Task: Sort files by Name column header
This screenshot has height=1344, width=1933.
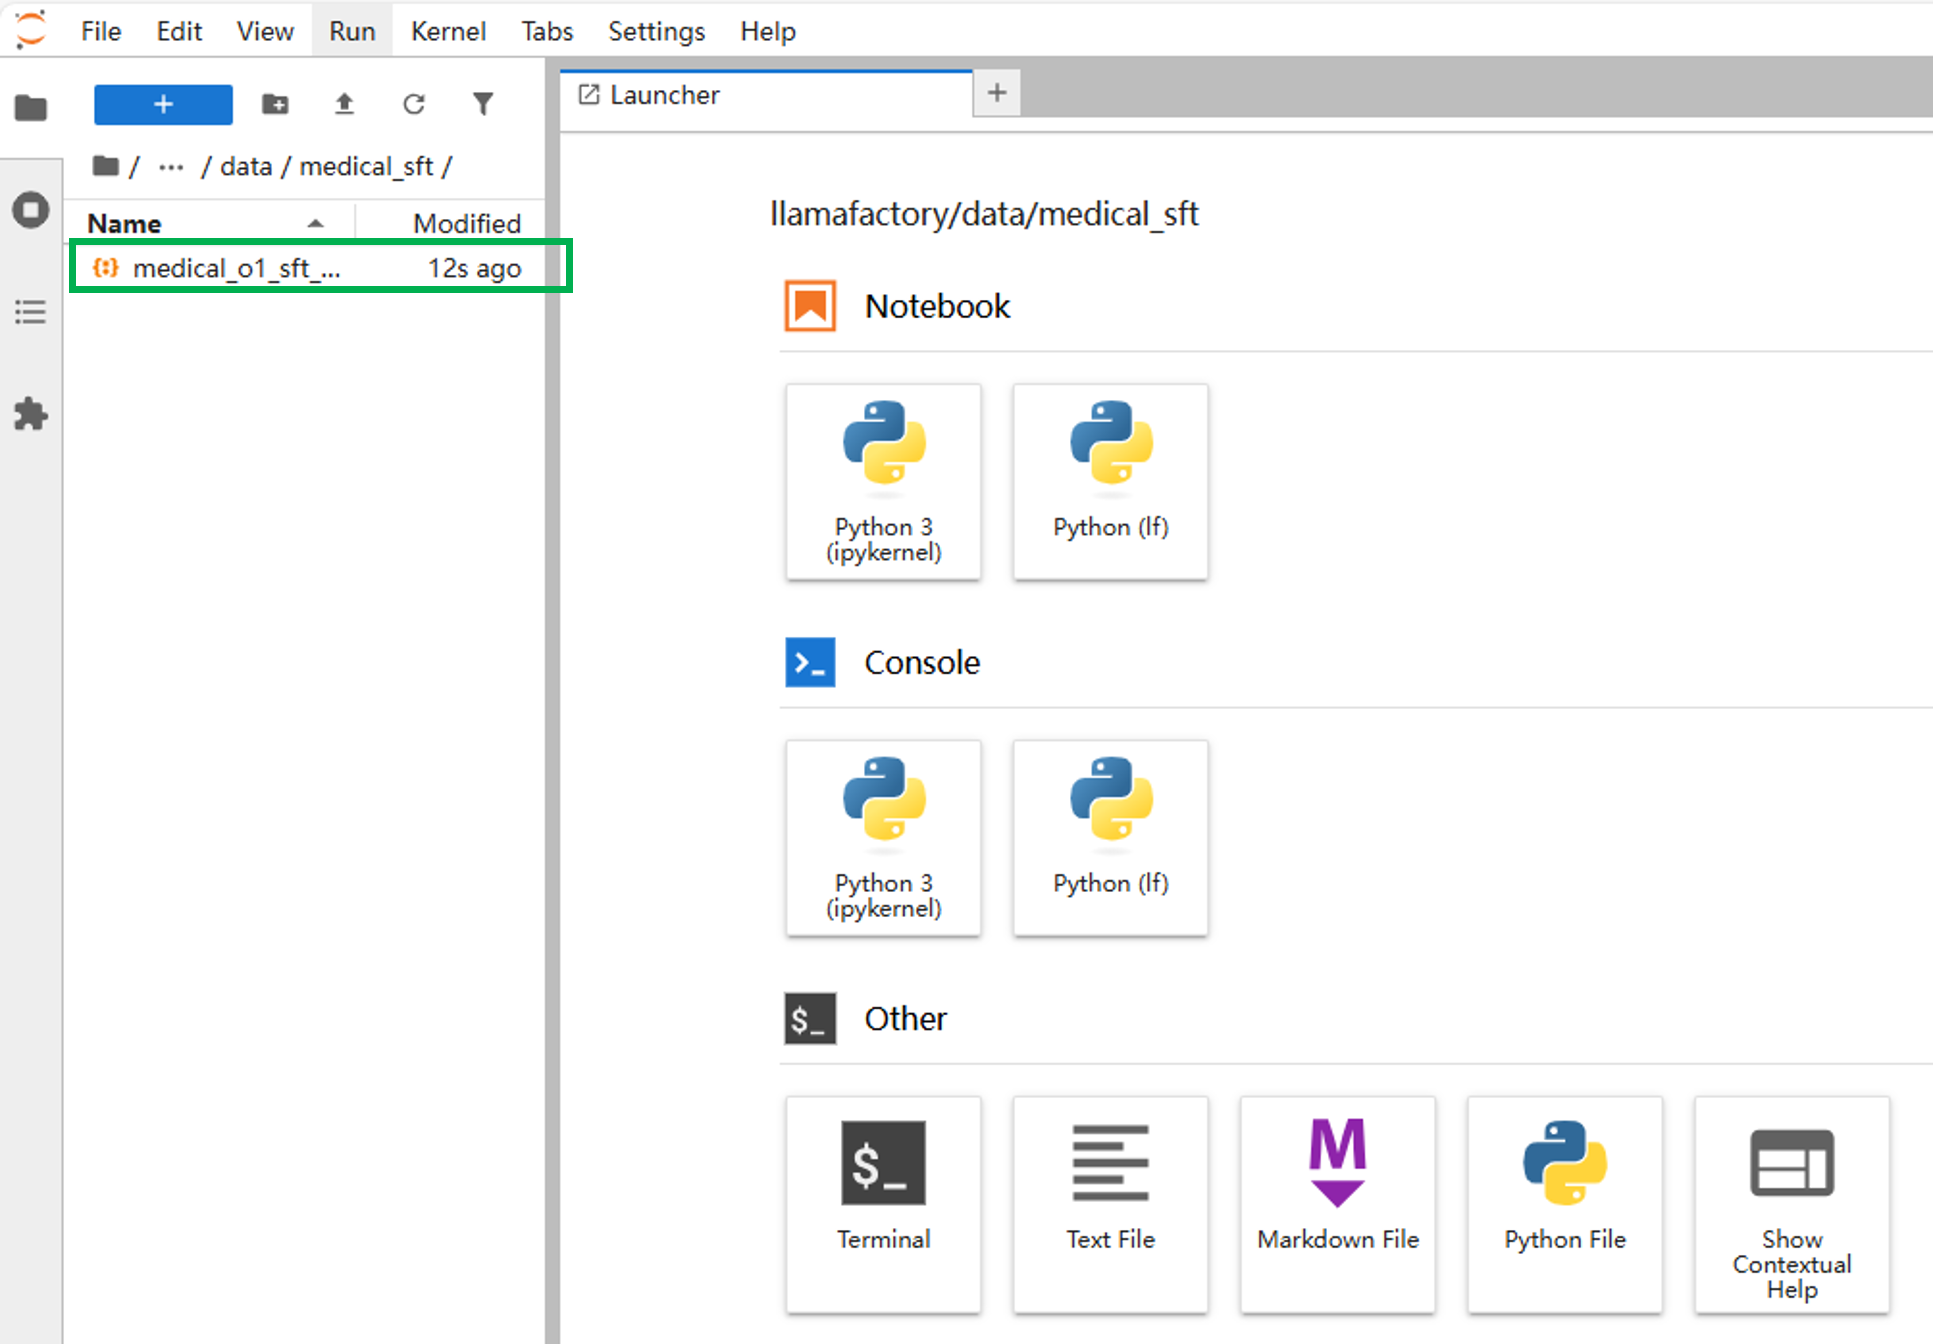Action: click(x=124, y=223)
